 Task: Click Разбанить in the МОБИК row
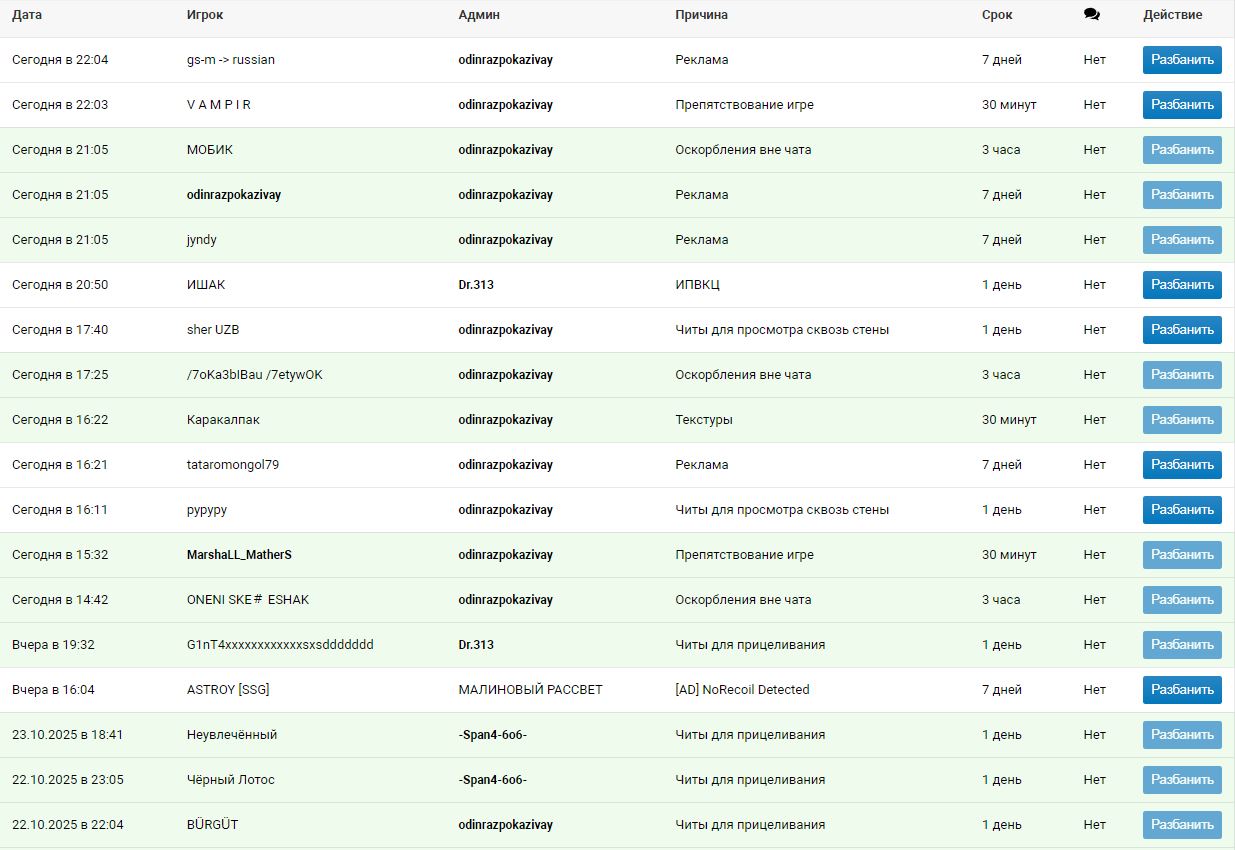tap(1181, 150)
